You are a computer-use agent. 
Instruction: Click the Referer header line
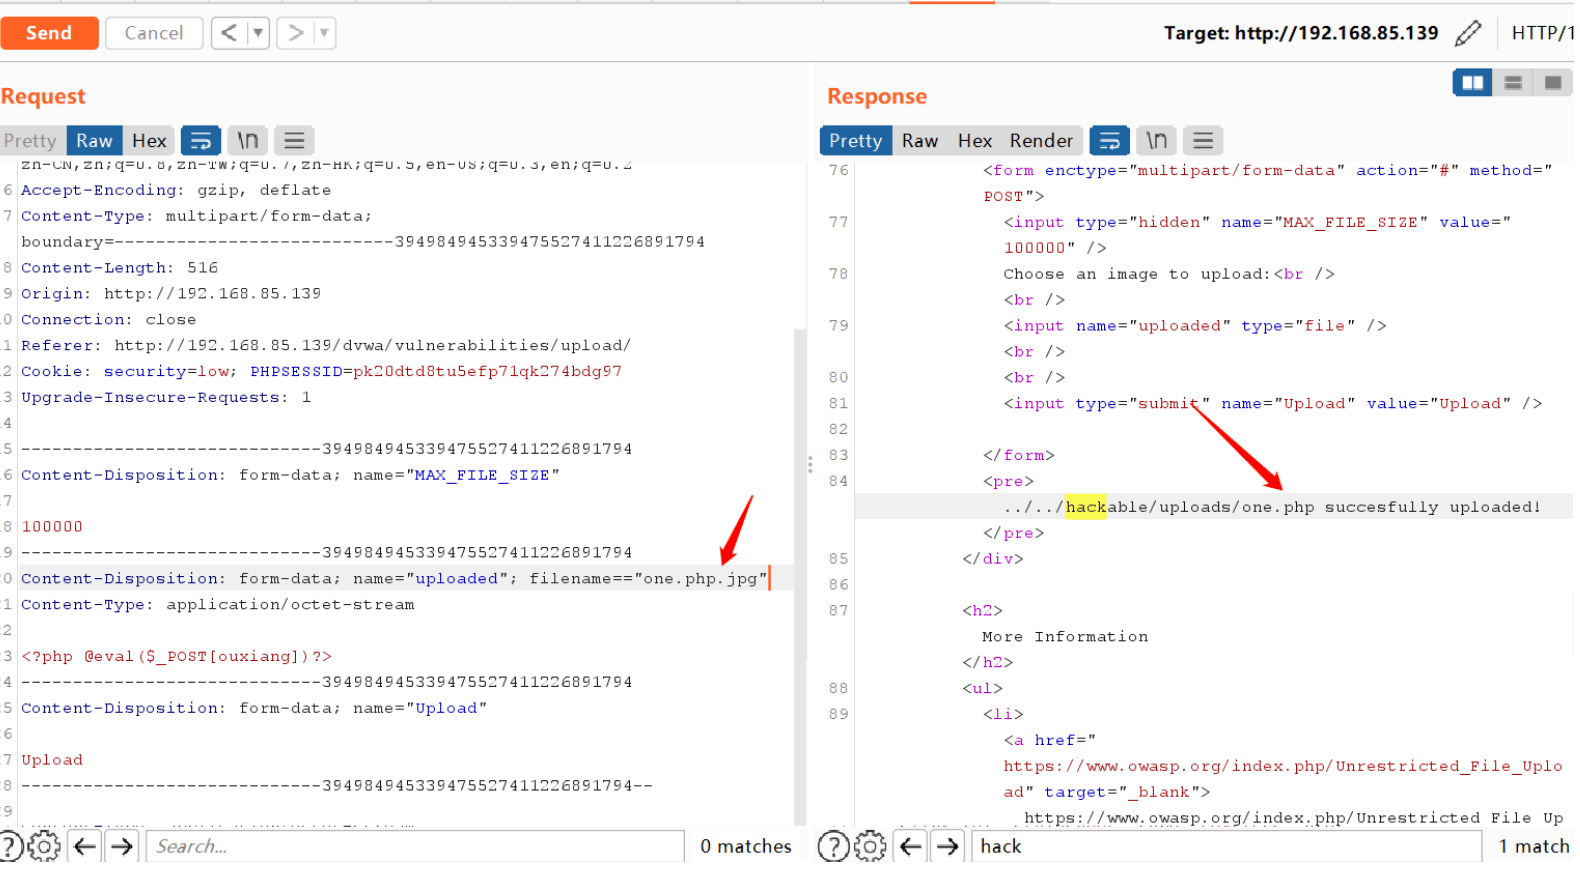coord(326,345)
